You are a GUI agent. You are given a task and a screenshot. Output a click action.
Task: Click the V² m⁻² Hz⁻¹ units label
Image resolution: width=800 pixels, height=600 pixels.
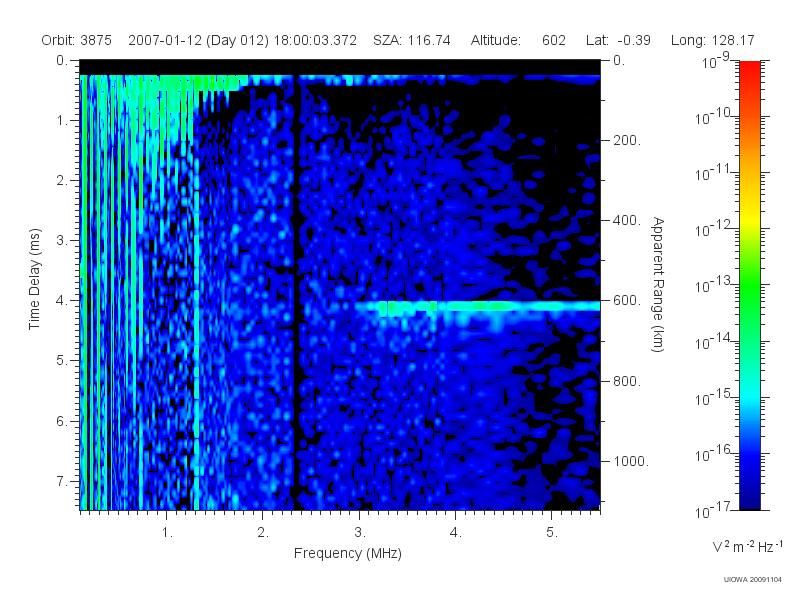point(747,546)
